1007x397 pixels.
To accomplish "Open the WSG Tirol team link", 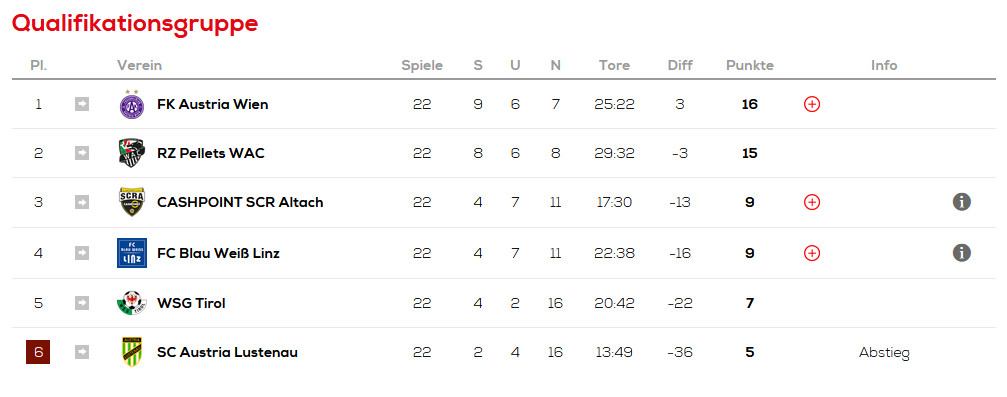I will pos(191,303).
